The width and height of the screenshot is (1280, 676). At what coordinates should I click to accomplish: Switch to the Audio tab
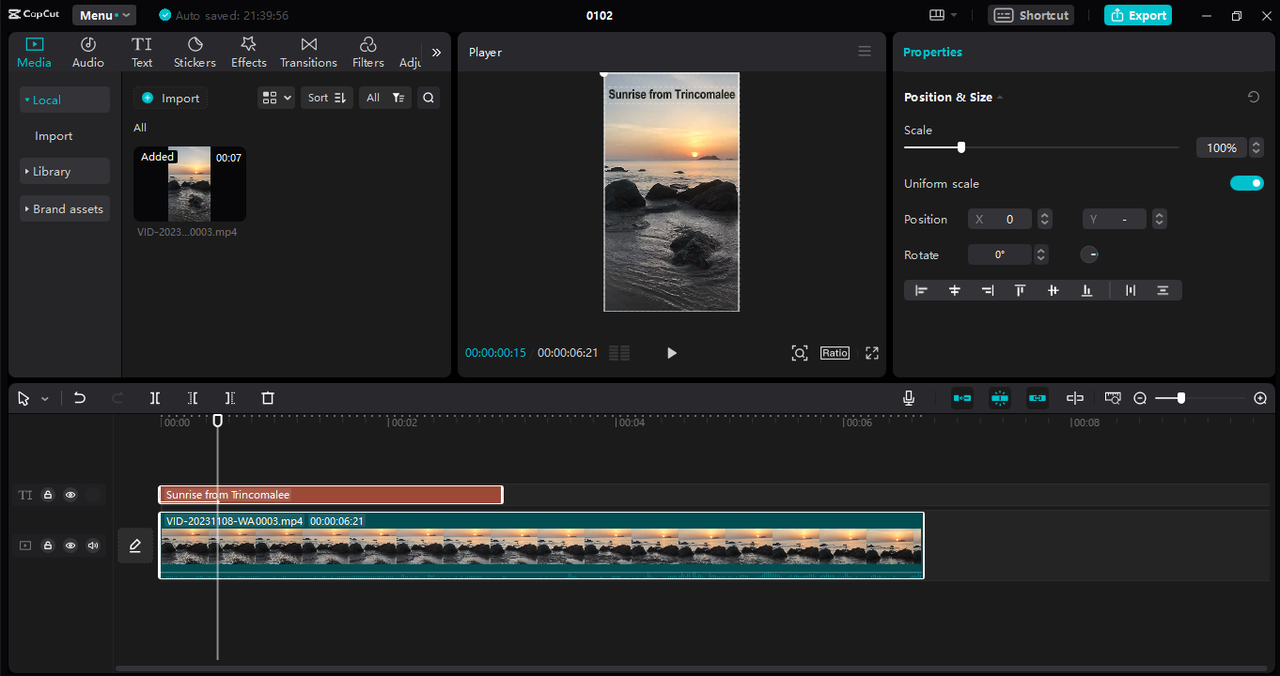click(x=88, y=53)
